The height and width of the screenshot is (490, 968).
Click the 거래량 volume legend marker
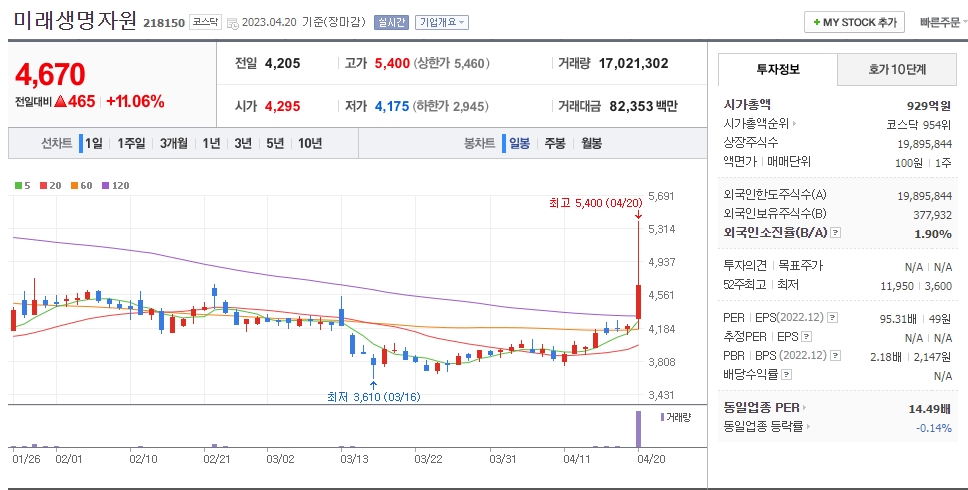(675, 417)
